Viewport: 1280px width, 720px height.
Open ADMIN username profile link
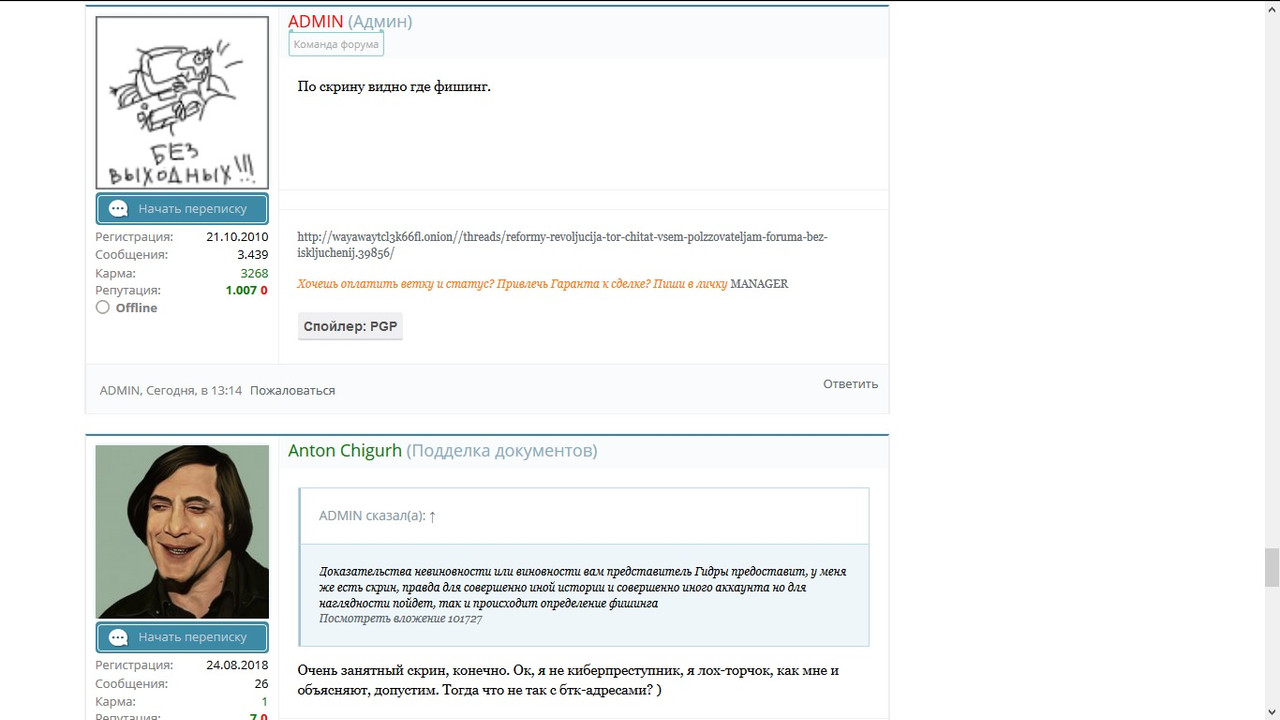[x=316, y=21]
